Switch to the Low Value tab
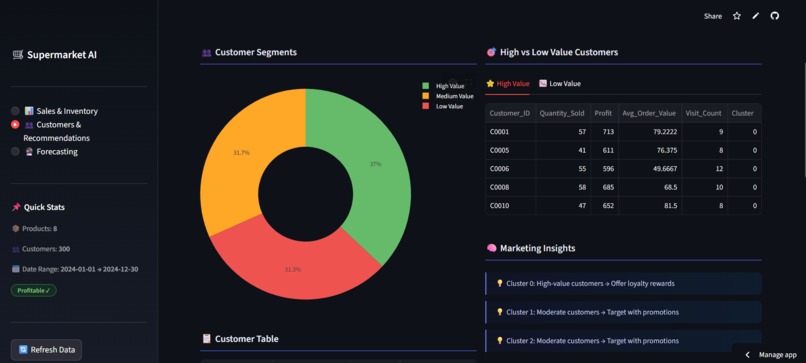 [560, 83]
